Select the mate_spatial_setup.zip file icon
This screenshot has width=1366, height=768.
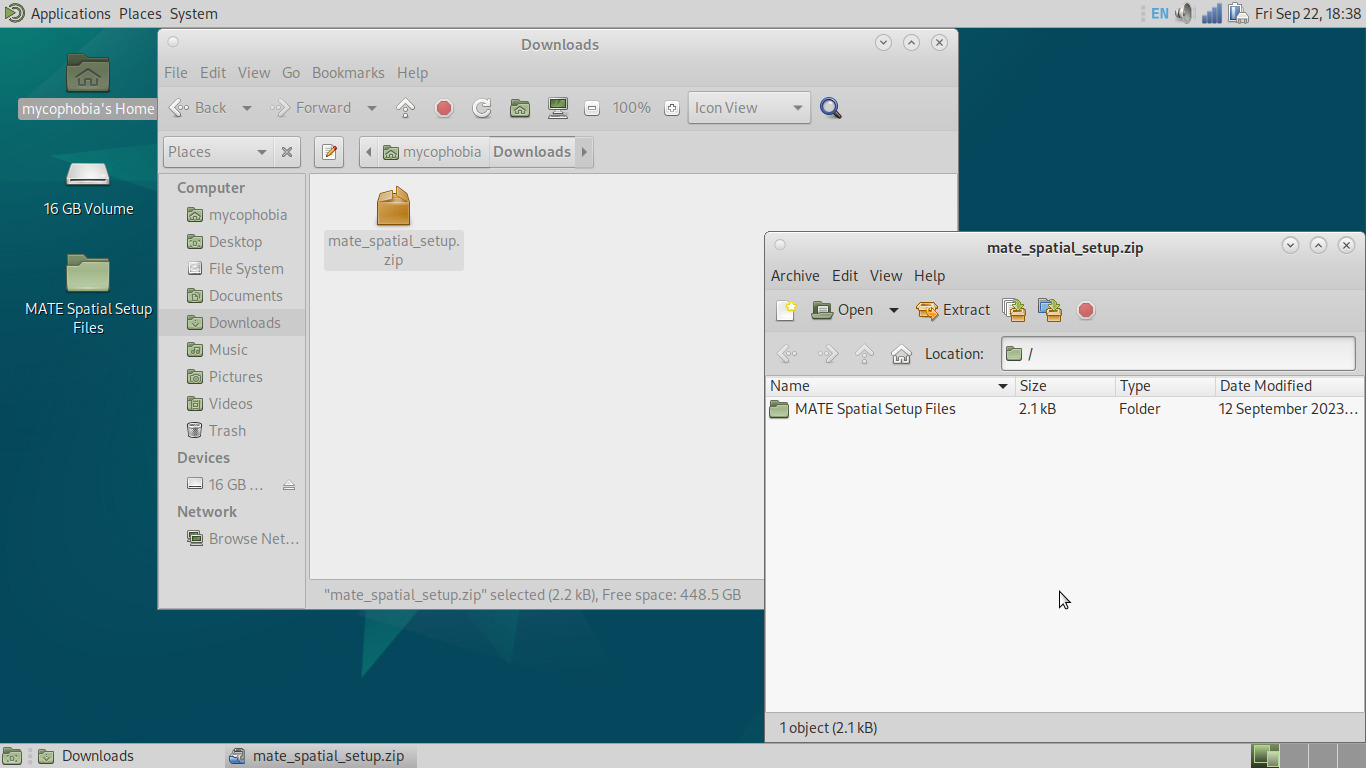click(x=393, y=207)
